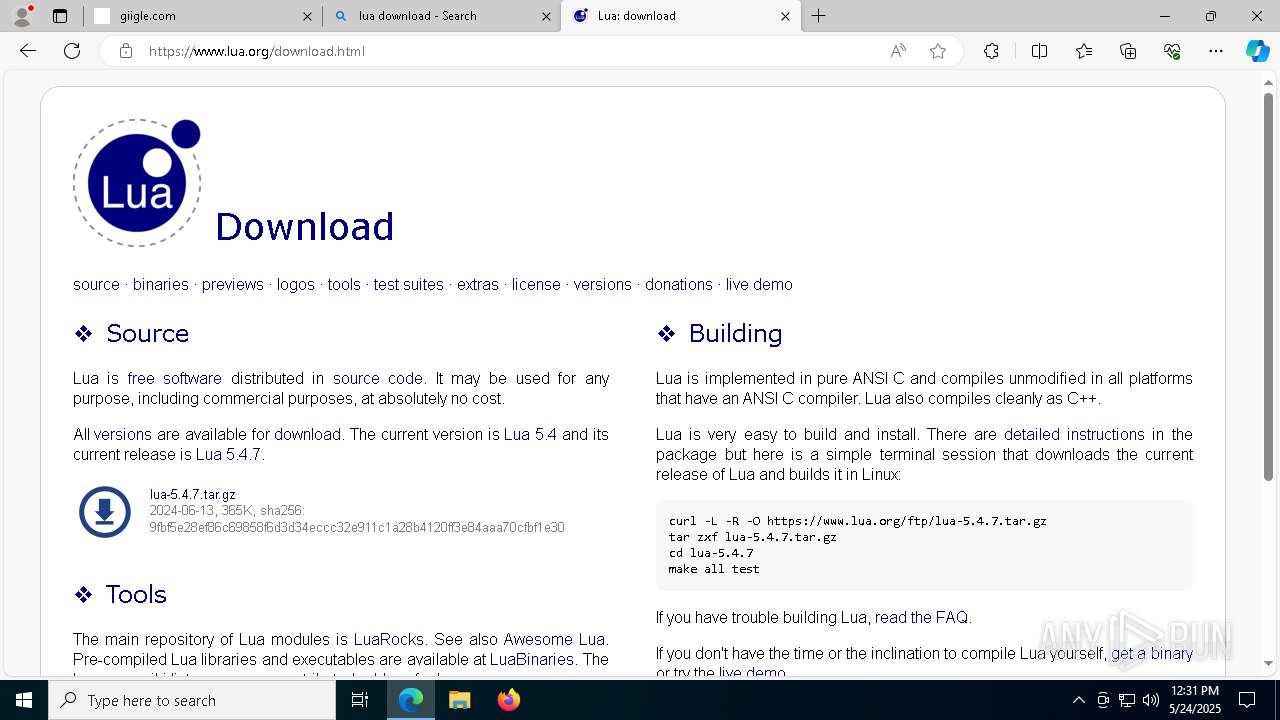Click the browser profile avatar icon
The width and height of the screenshot is (1280, 720).
21,15
